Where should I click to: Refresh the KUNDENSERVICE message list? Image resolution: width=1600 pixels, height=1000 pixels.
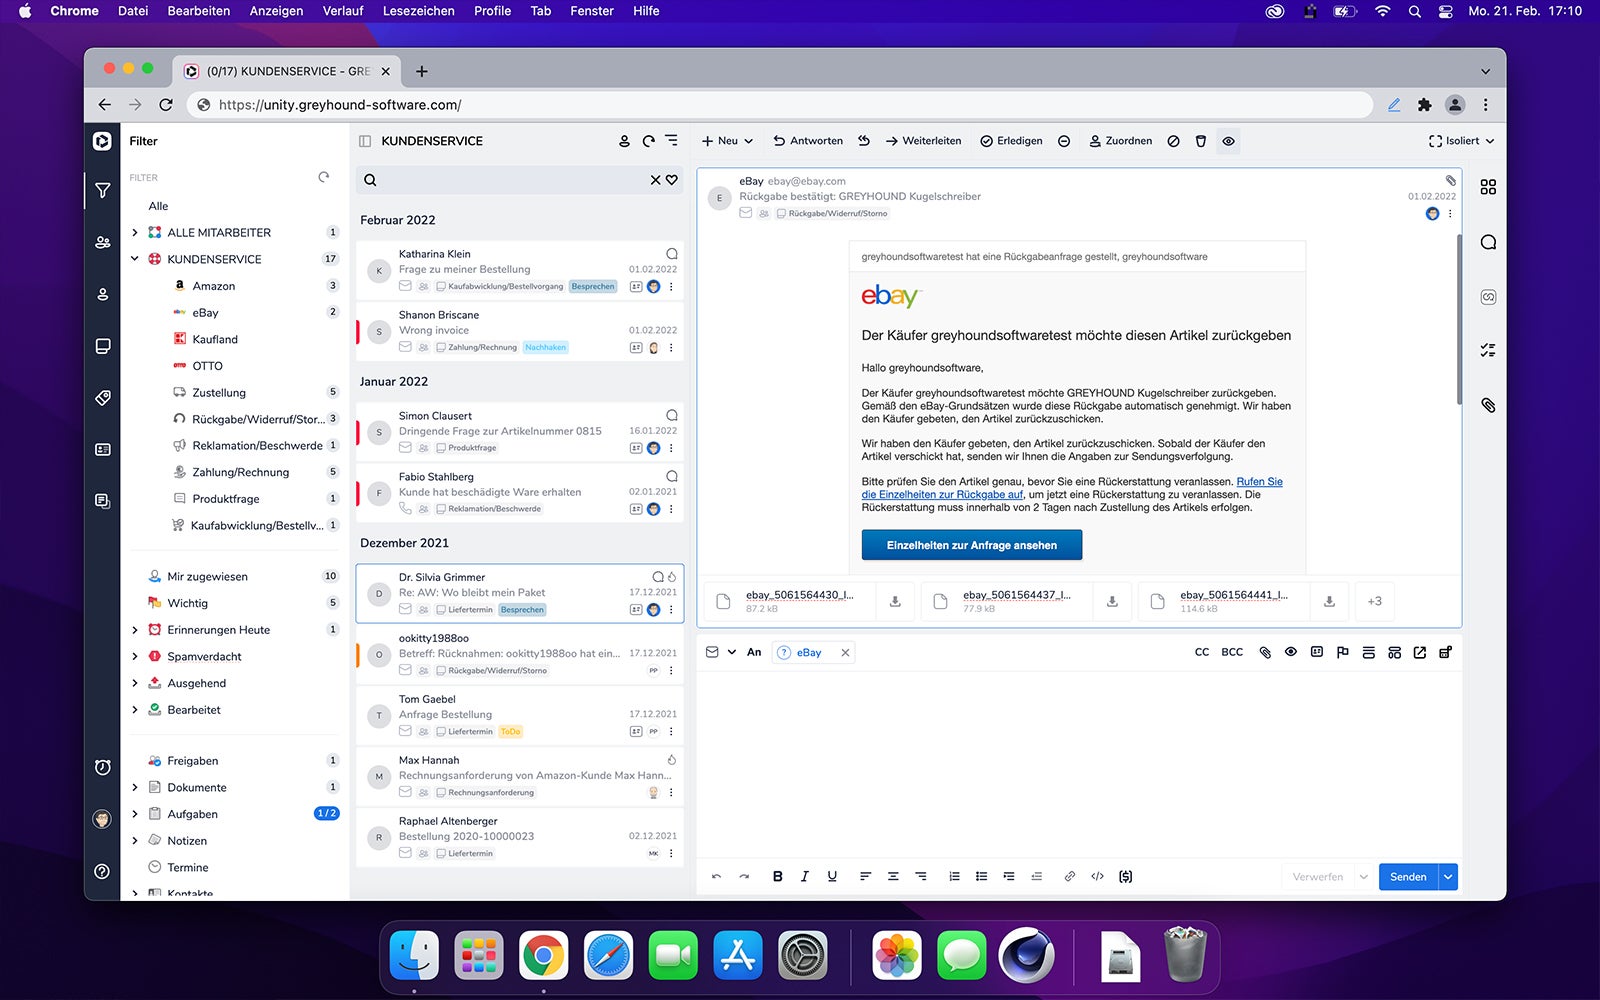click(x=648, y=141)
